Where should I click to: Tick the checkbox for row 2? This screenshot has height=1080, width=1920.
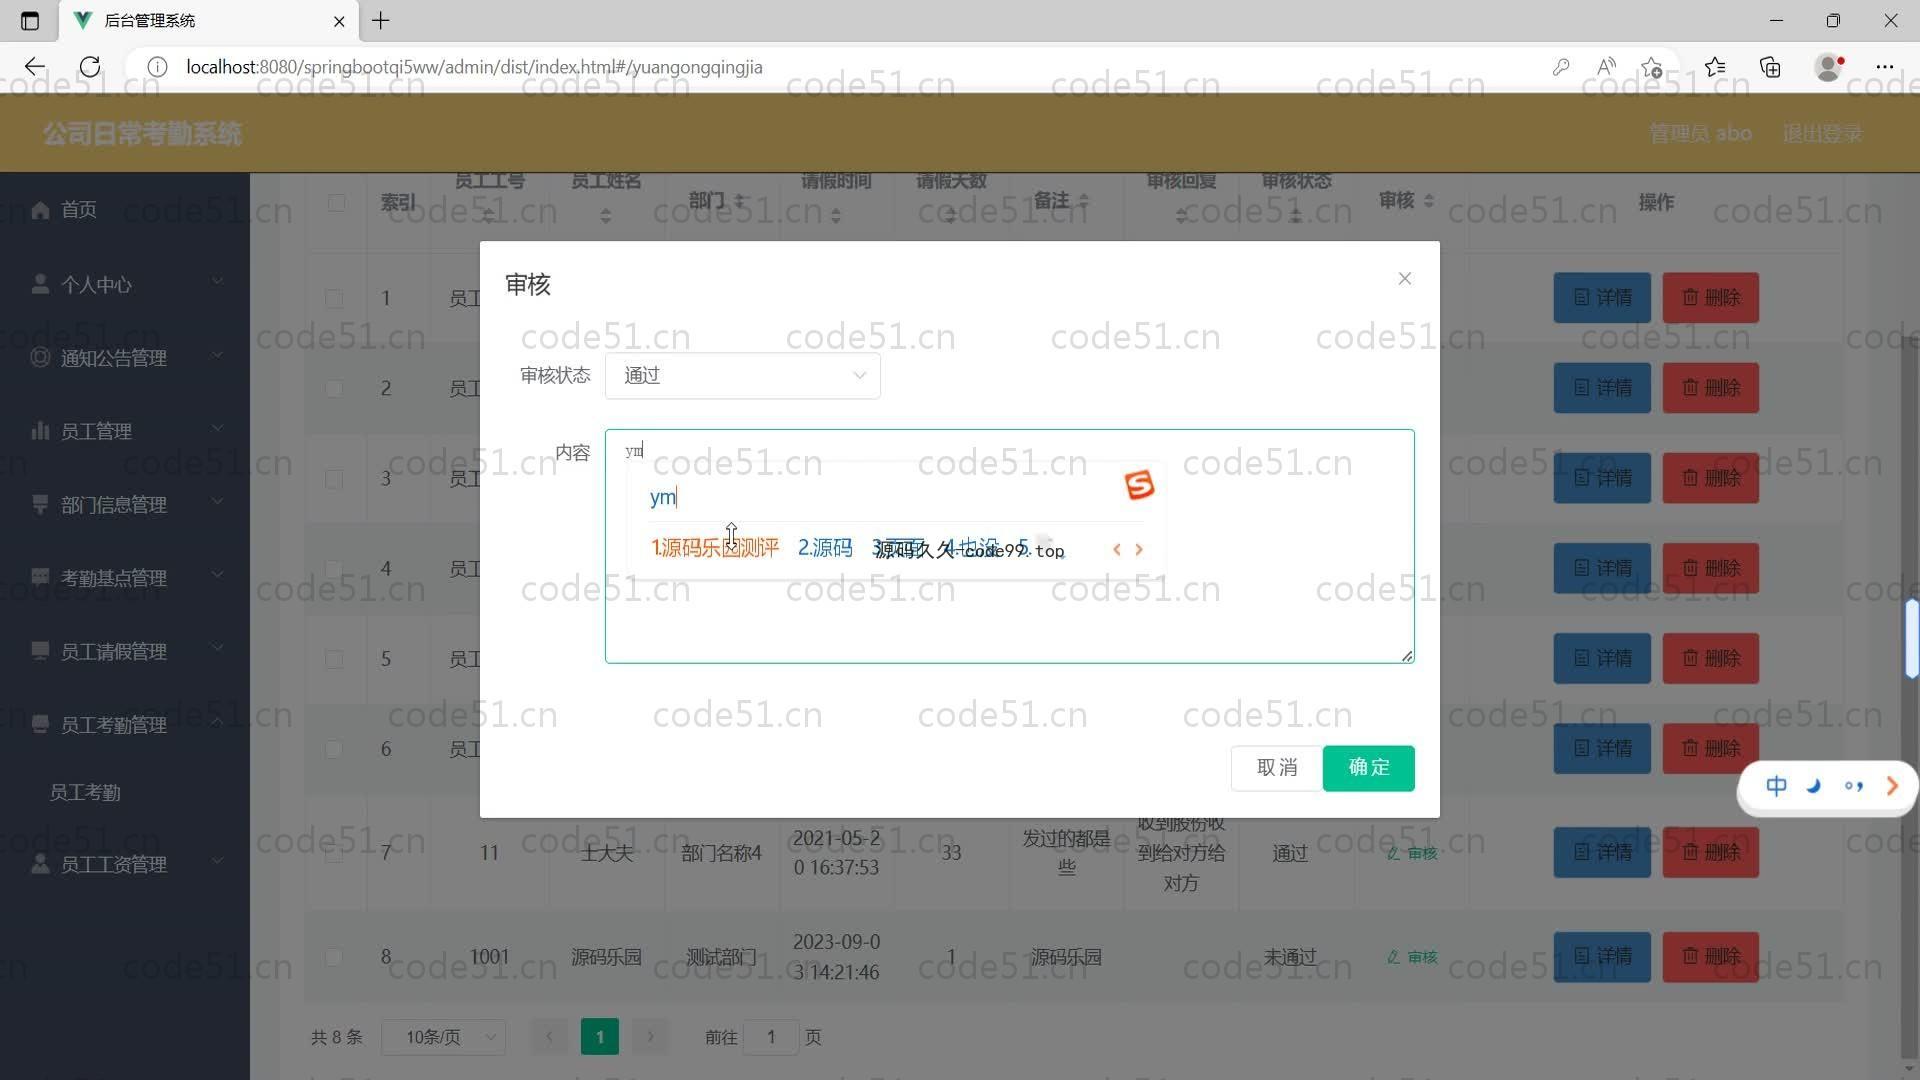click(x=334, y=389)
